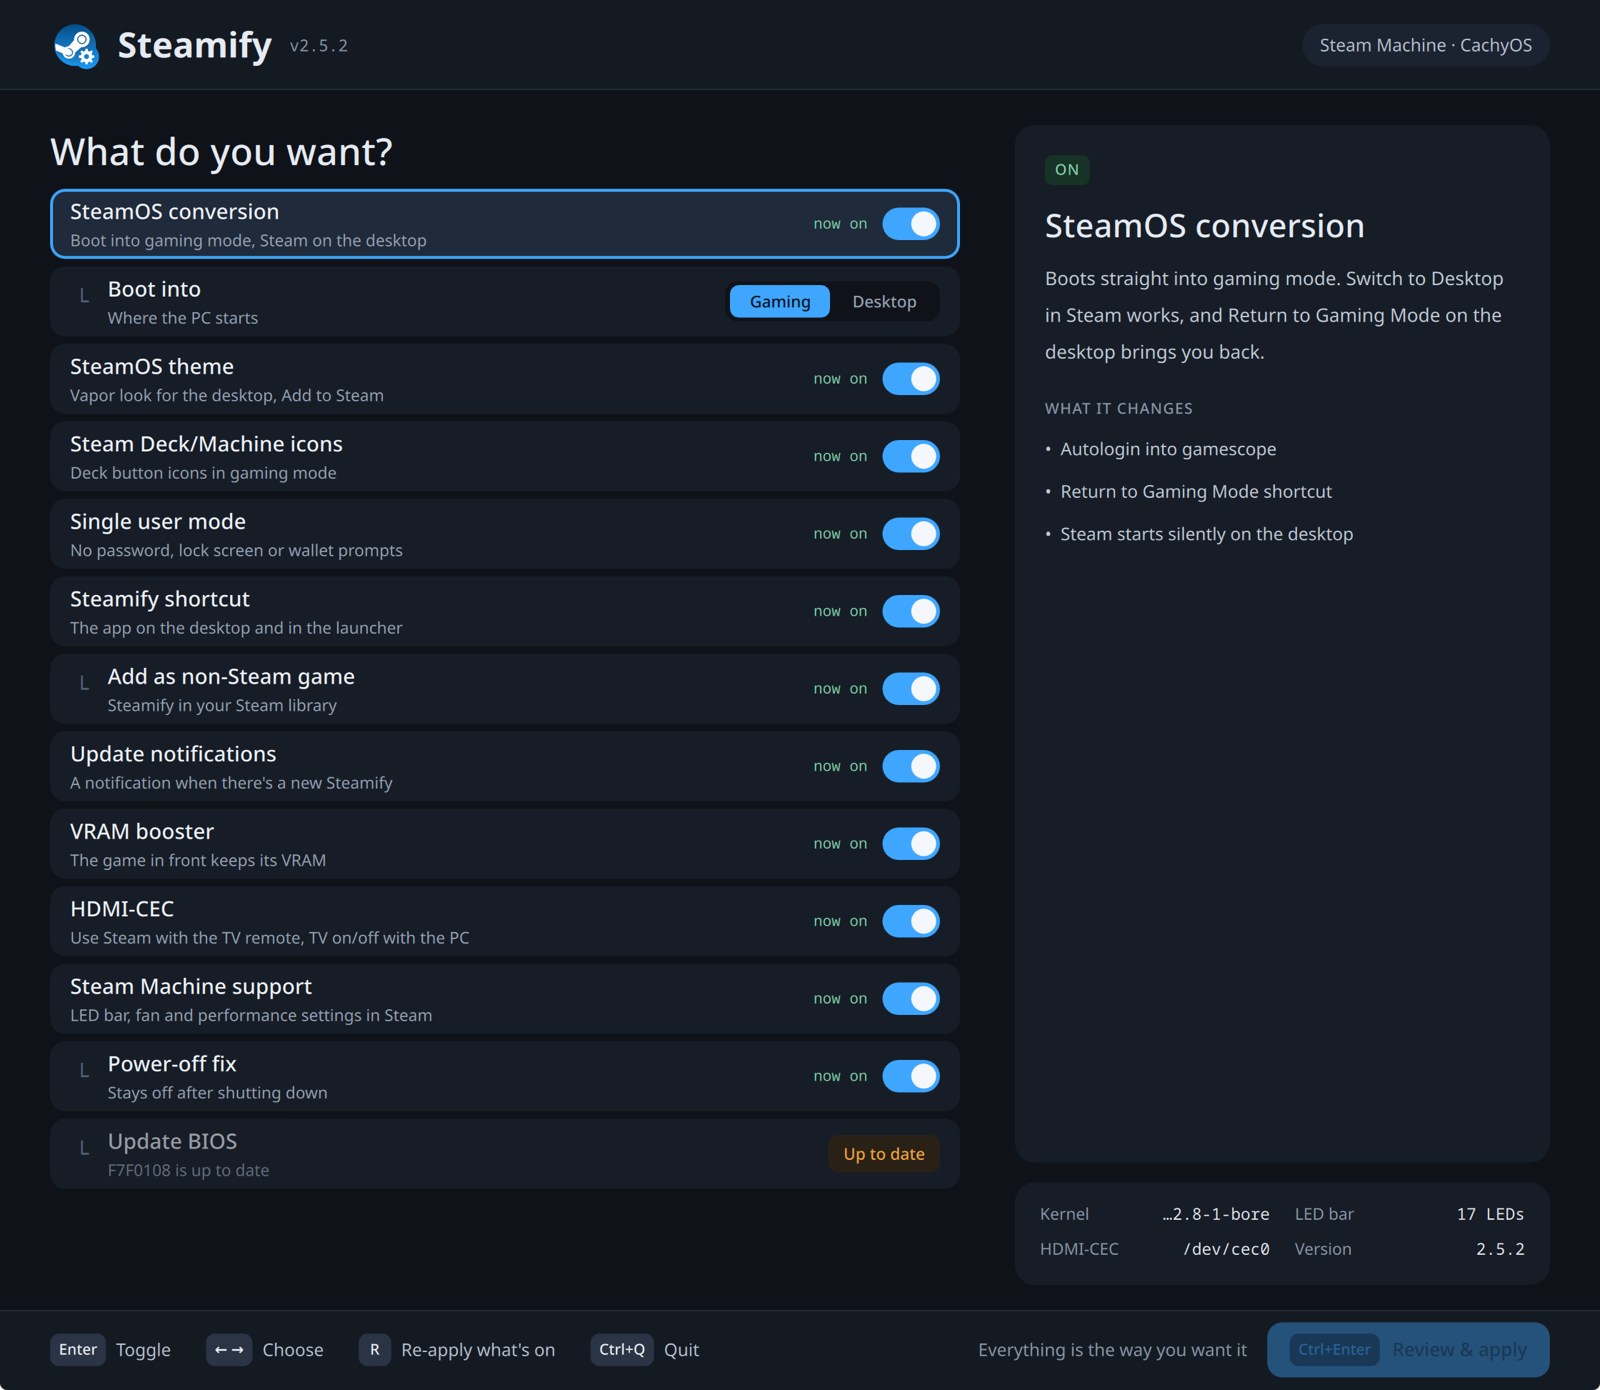Switch off Add as non-Steam game
Screen dimensions: 1600x1390
[x=911, y=689]
